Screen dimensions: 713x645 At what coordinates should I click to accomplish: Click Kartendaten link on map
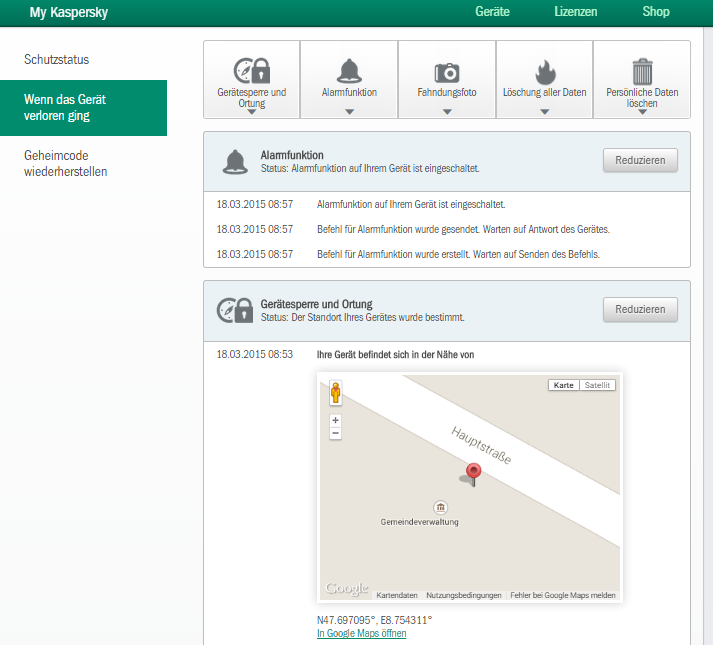397,595
